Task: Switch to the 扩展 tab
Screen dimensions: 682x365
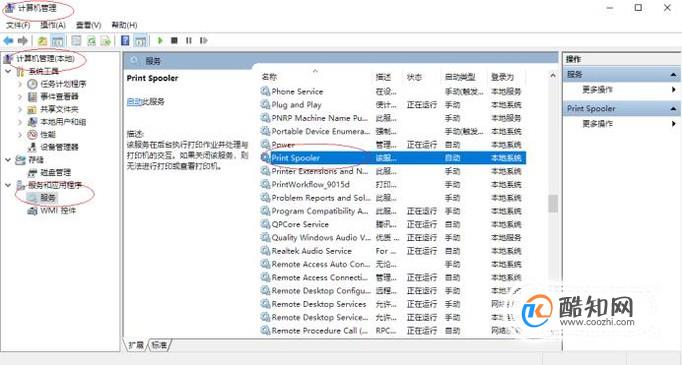Action: (136, 345)
